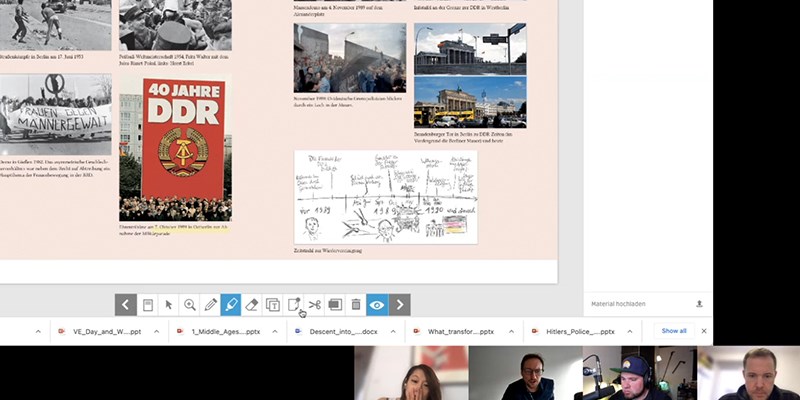
Task: Open the 40 Jahre DDR poster image
Action: tap(183, 140)
